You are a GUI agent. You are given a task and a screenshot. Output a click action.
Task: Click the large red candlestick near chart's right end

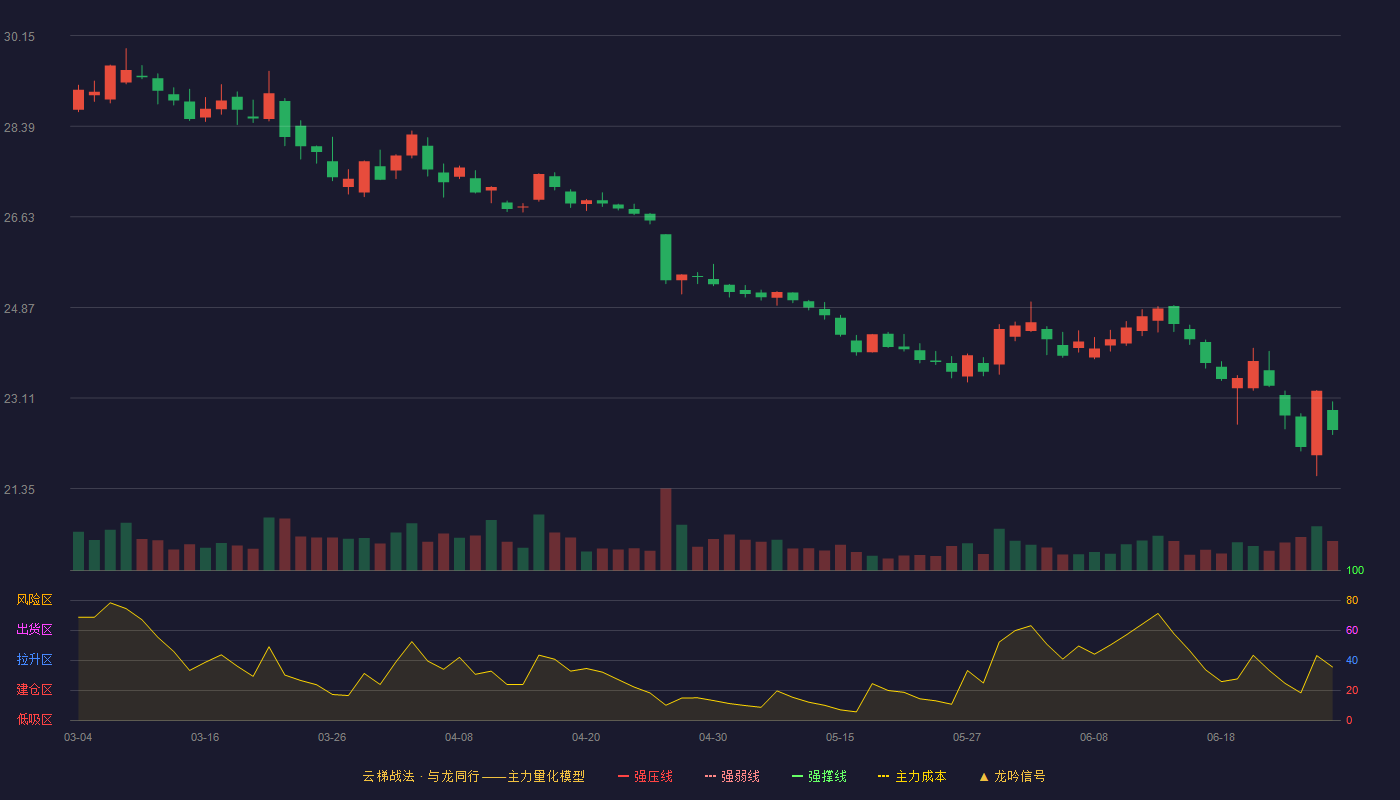[x=1317, y=423]
